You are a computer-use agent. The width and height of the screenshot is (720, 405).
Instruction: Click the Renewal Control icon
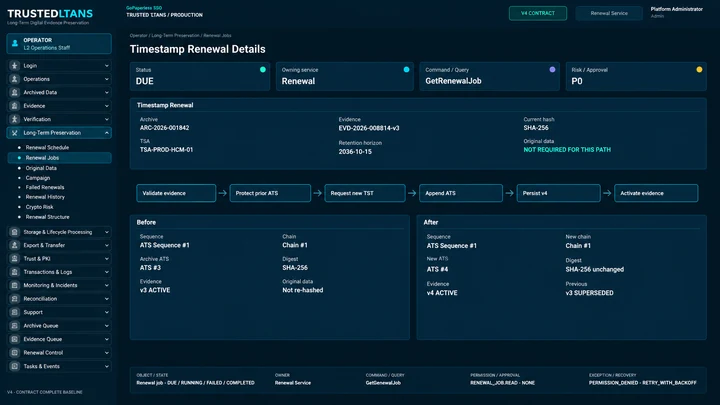pyautogui.click(x=15, y=353)
